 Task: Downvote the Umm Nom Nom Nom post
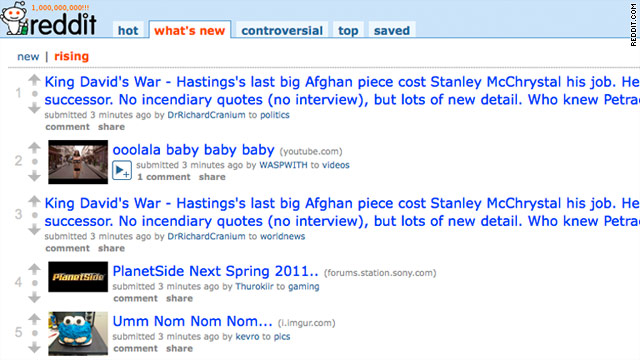[x=34, y=348]
